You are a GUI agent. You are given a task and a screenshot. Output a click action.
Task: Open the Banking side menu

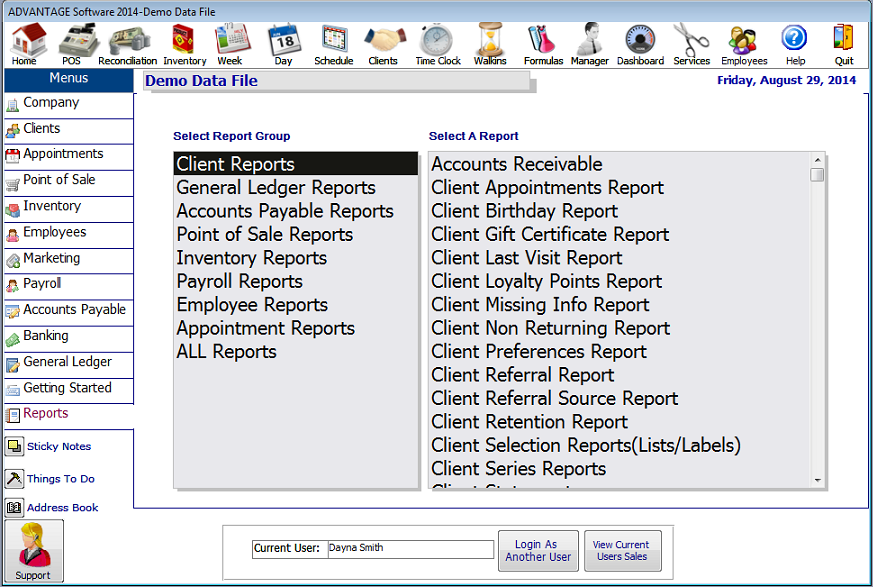(x=68, y=337)
